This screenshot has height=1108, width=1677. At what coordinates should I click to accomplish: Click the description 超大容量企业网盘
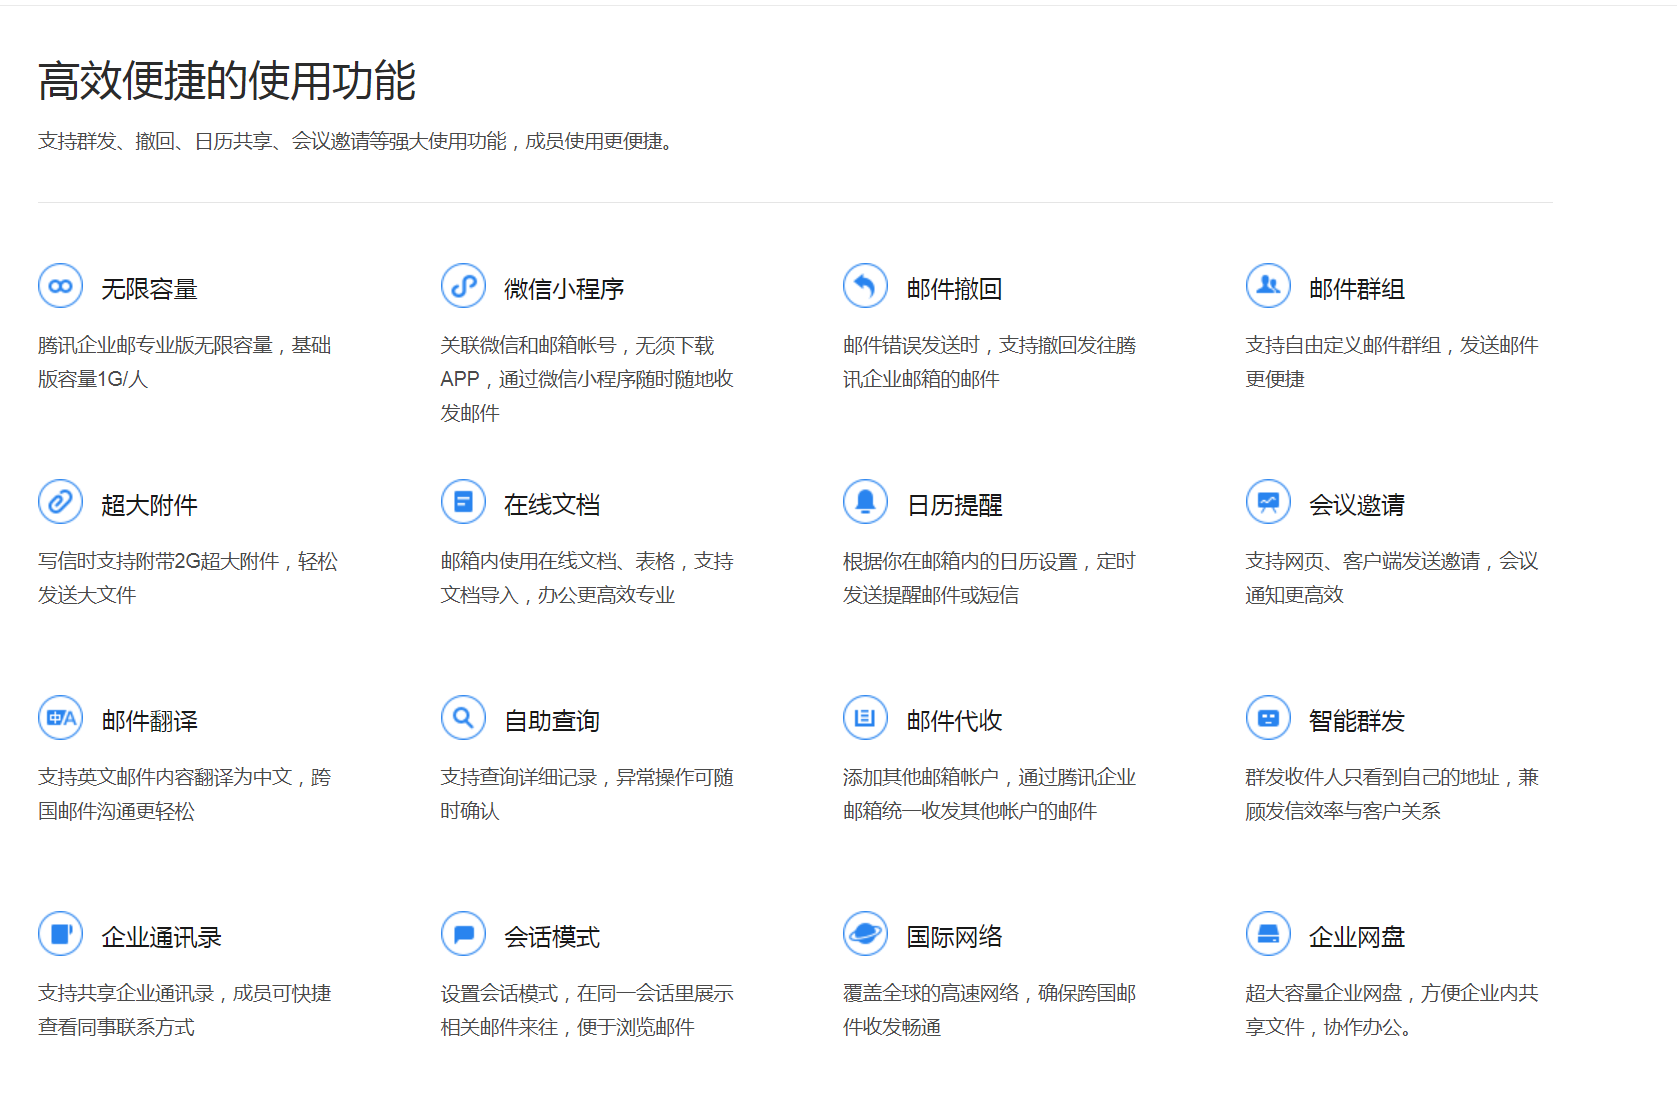(x=1392, y=1010)
